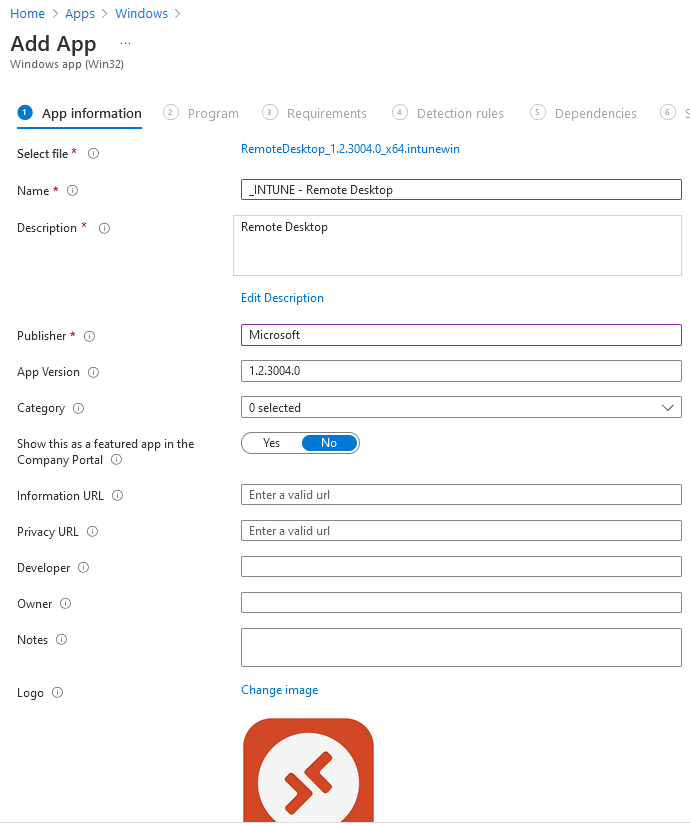
Task: Go to Windows breadcrumb
Action: (141, 14)
